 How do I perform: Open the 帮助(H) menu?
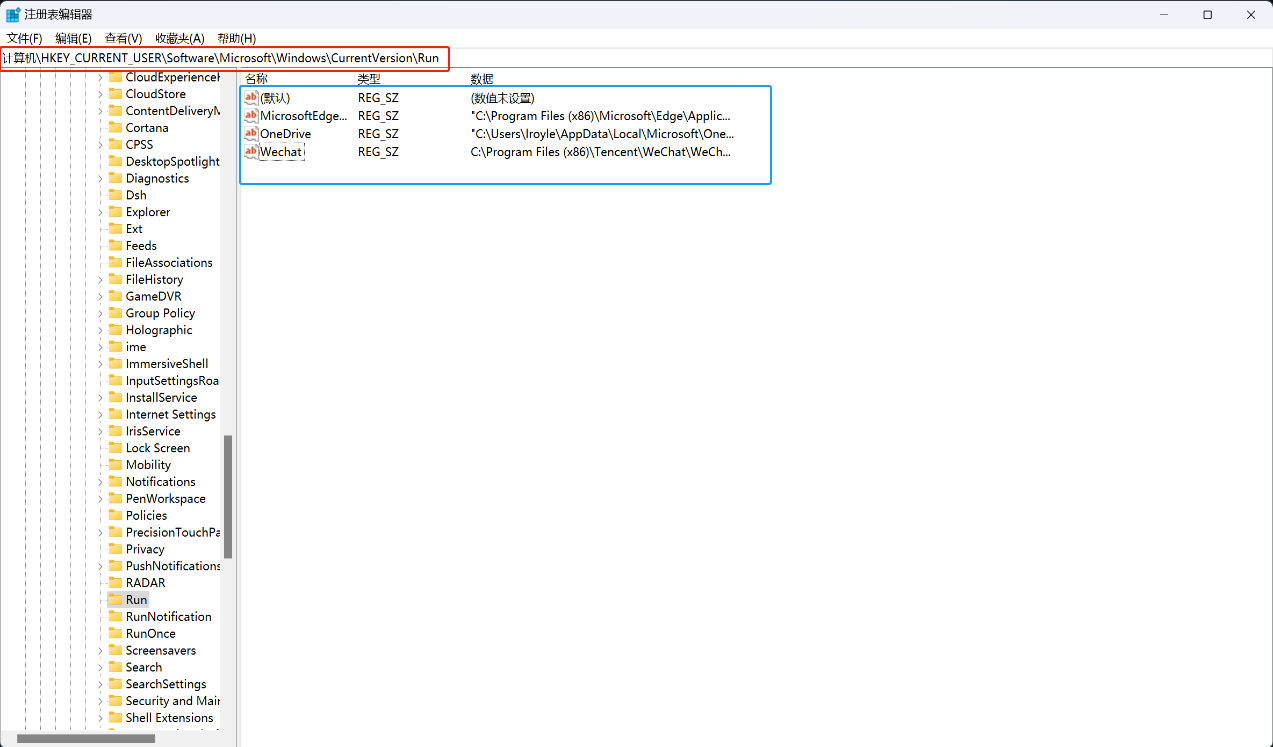(235, 38)
